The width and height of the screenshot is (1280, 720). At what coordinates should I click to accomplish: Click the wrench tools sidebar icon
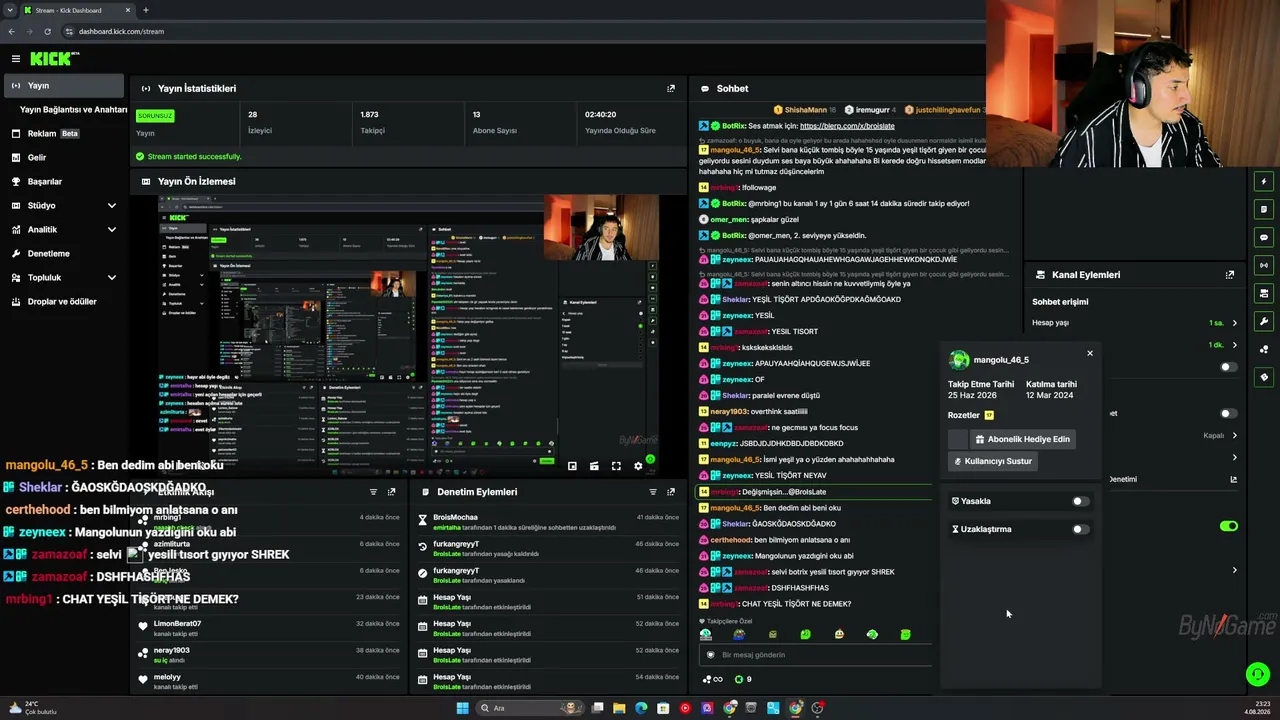point(1264,322)
